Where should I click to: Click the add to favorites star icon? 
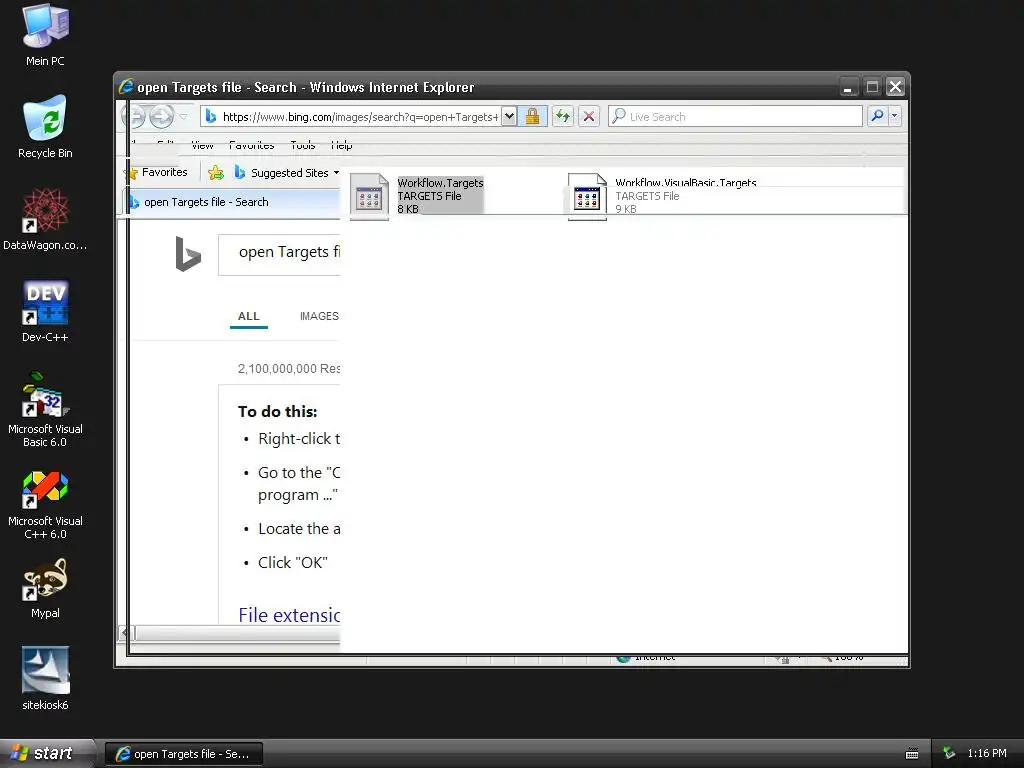[216, 172]
